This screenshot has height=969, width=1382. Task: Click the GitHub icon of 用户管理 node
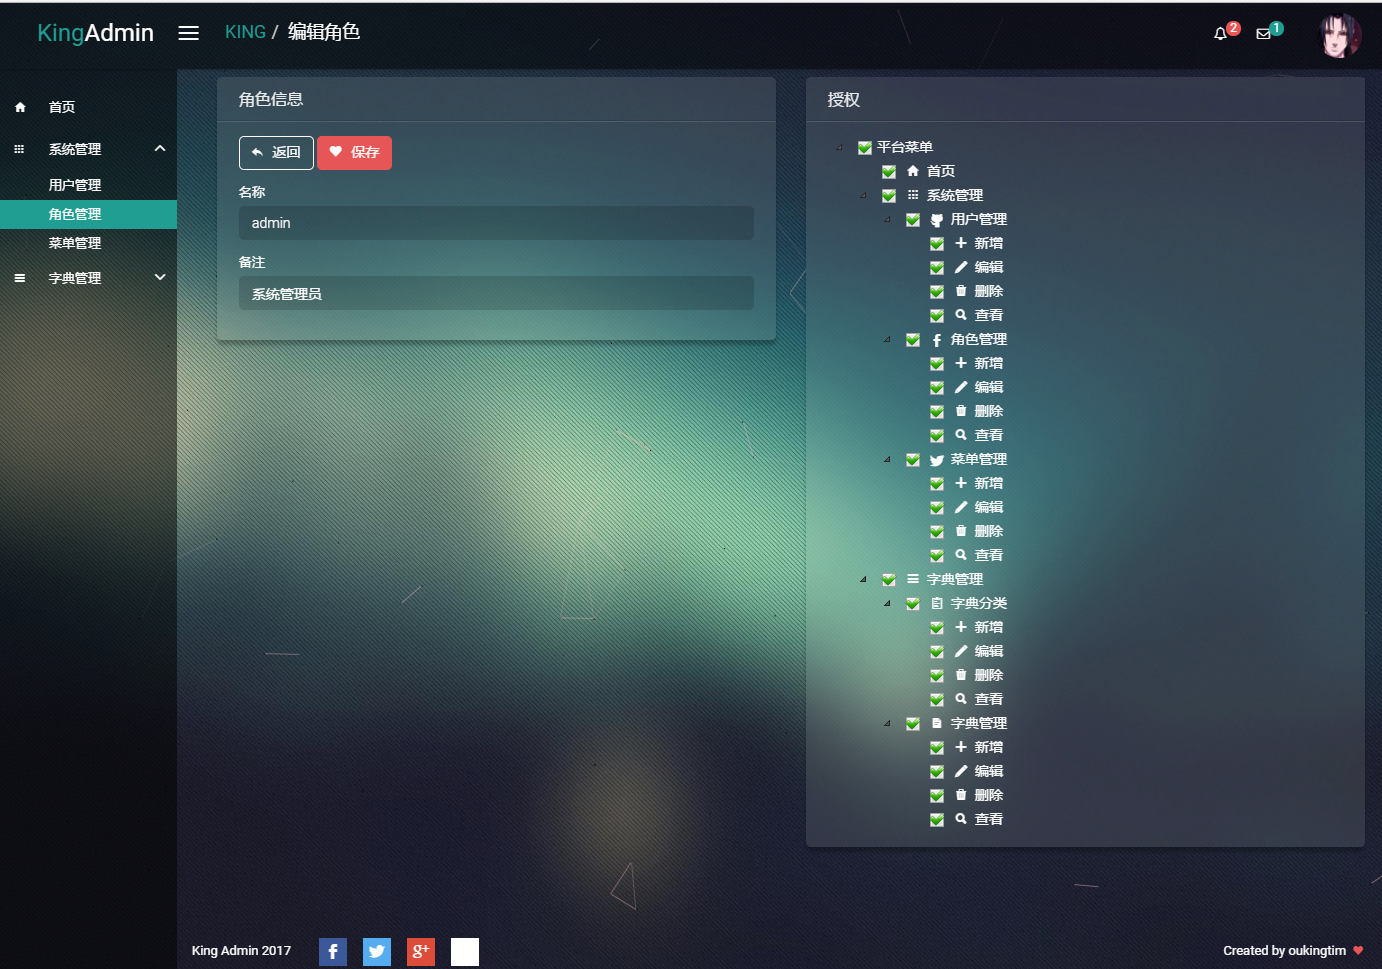click(937, 220)
